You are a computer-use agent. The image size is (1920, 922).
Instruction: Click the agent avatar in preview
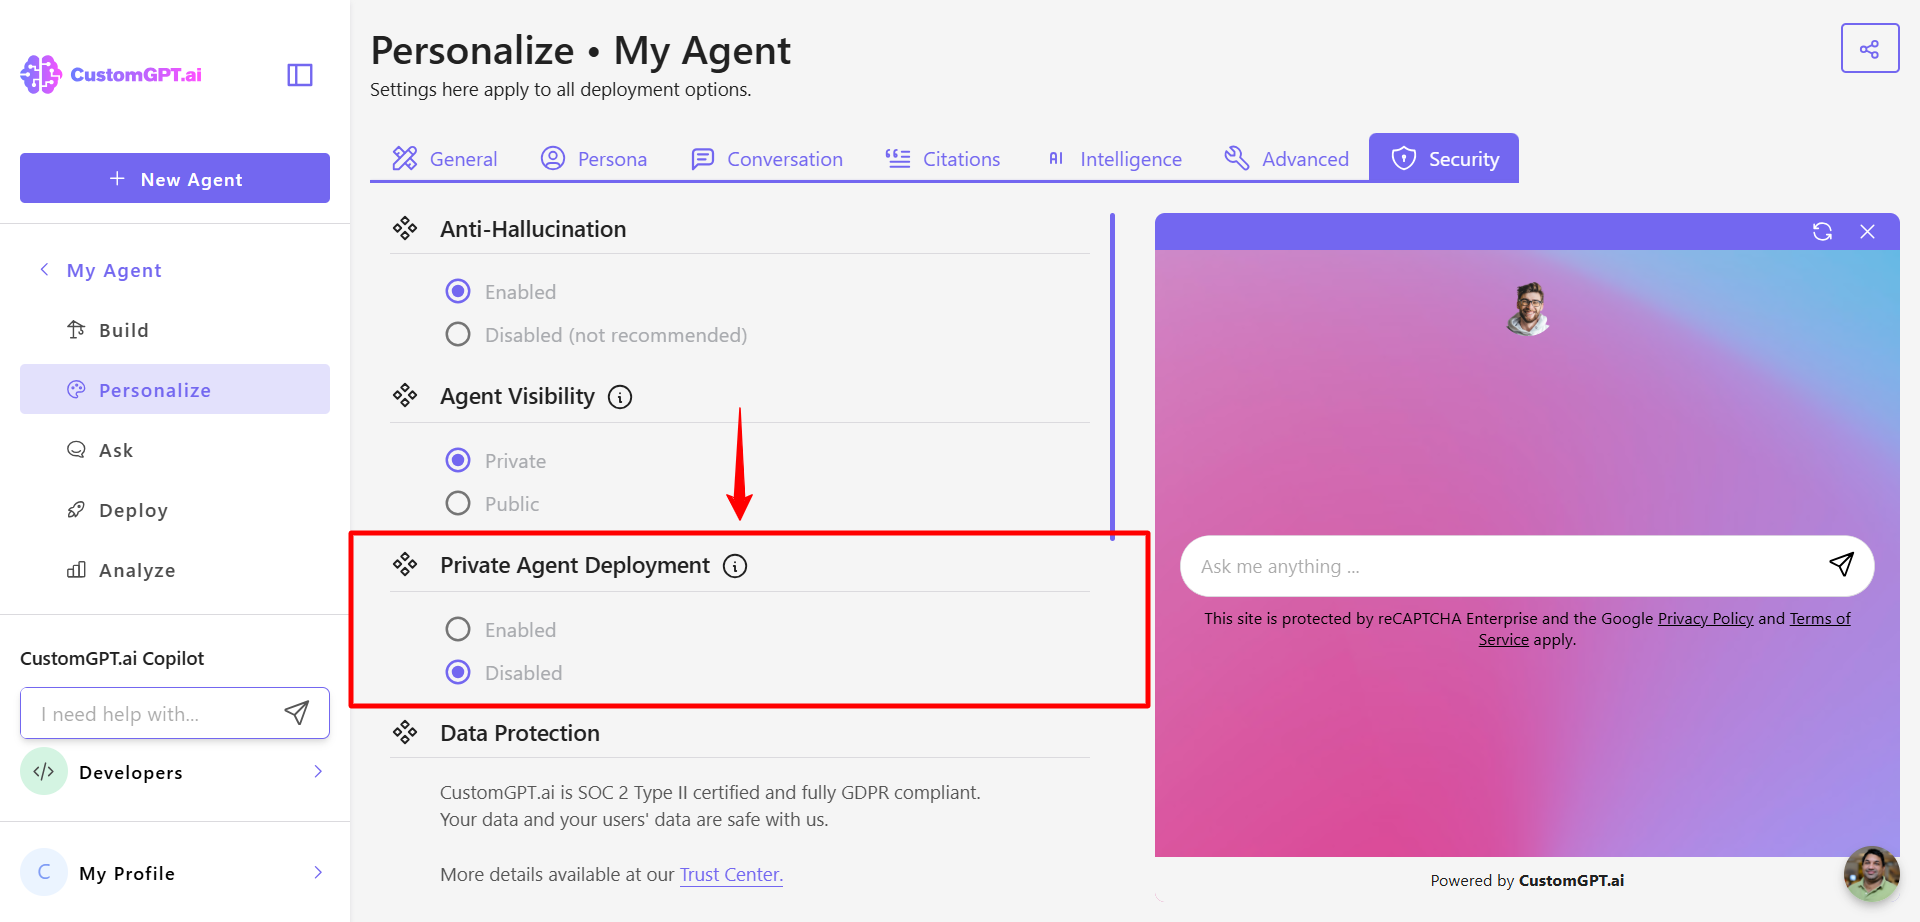(x=1528, y=308)
